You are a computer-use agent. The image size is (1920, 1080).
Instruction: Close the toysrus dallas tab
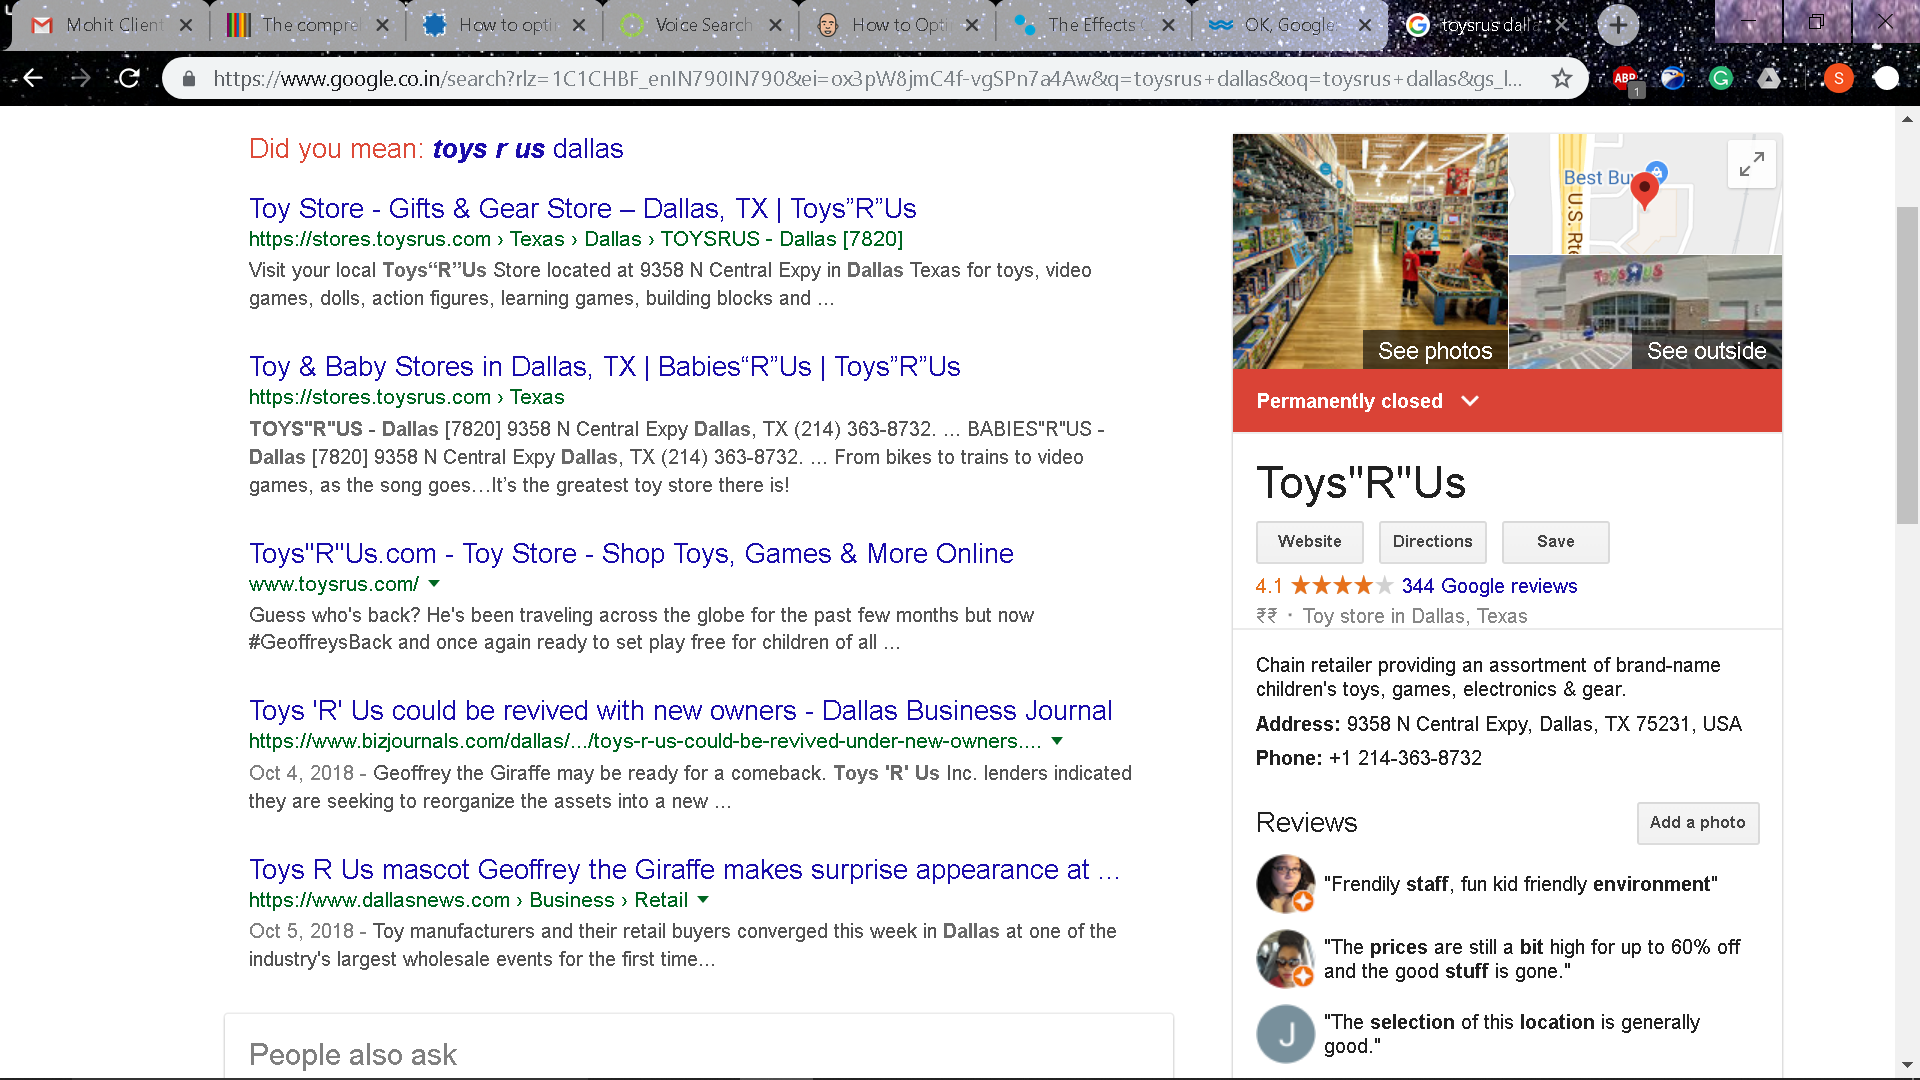point(1562,25)
